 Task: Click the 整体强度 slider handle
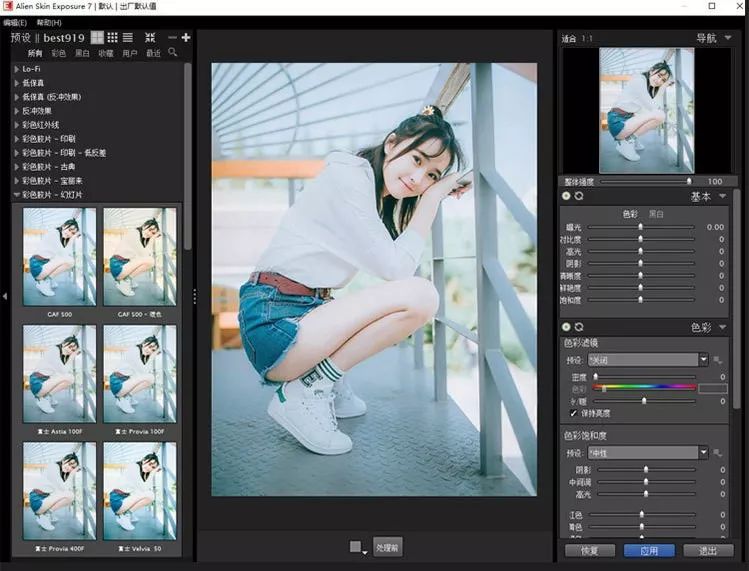click(x=688, y=181)
